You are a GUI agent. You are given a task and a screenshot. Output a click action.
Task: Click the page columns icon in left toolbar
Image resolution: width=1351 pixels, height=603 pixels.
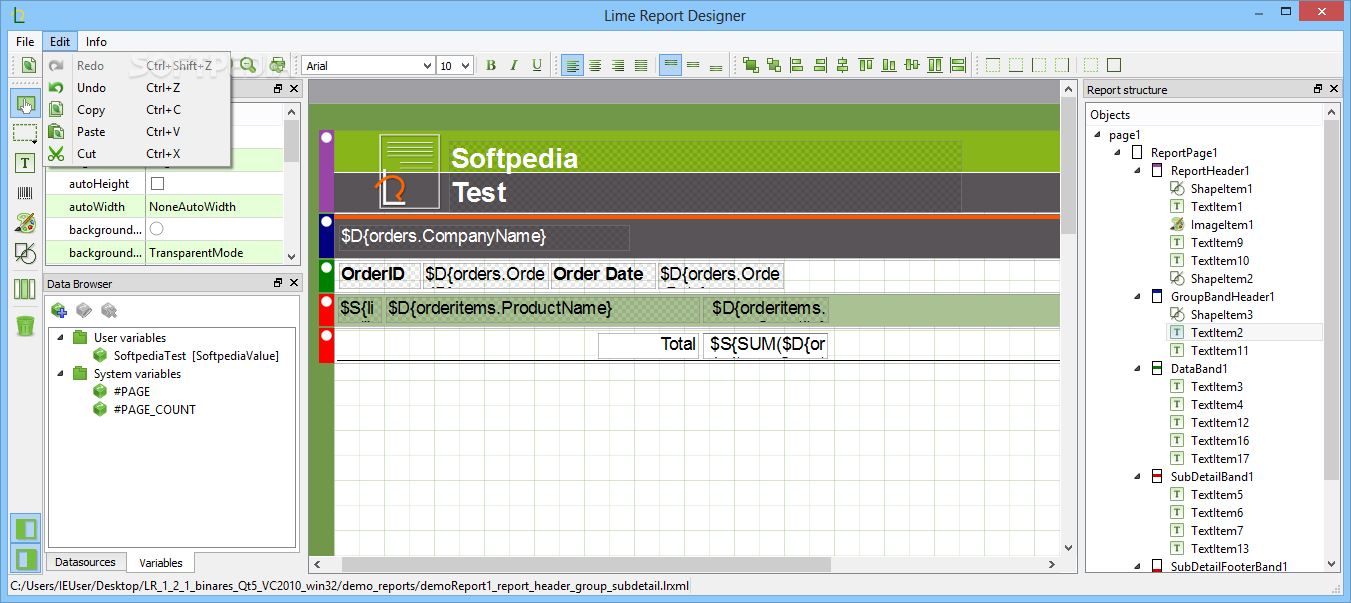point(26,290)
